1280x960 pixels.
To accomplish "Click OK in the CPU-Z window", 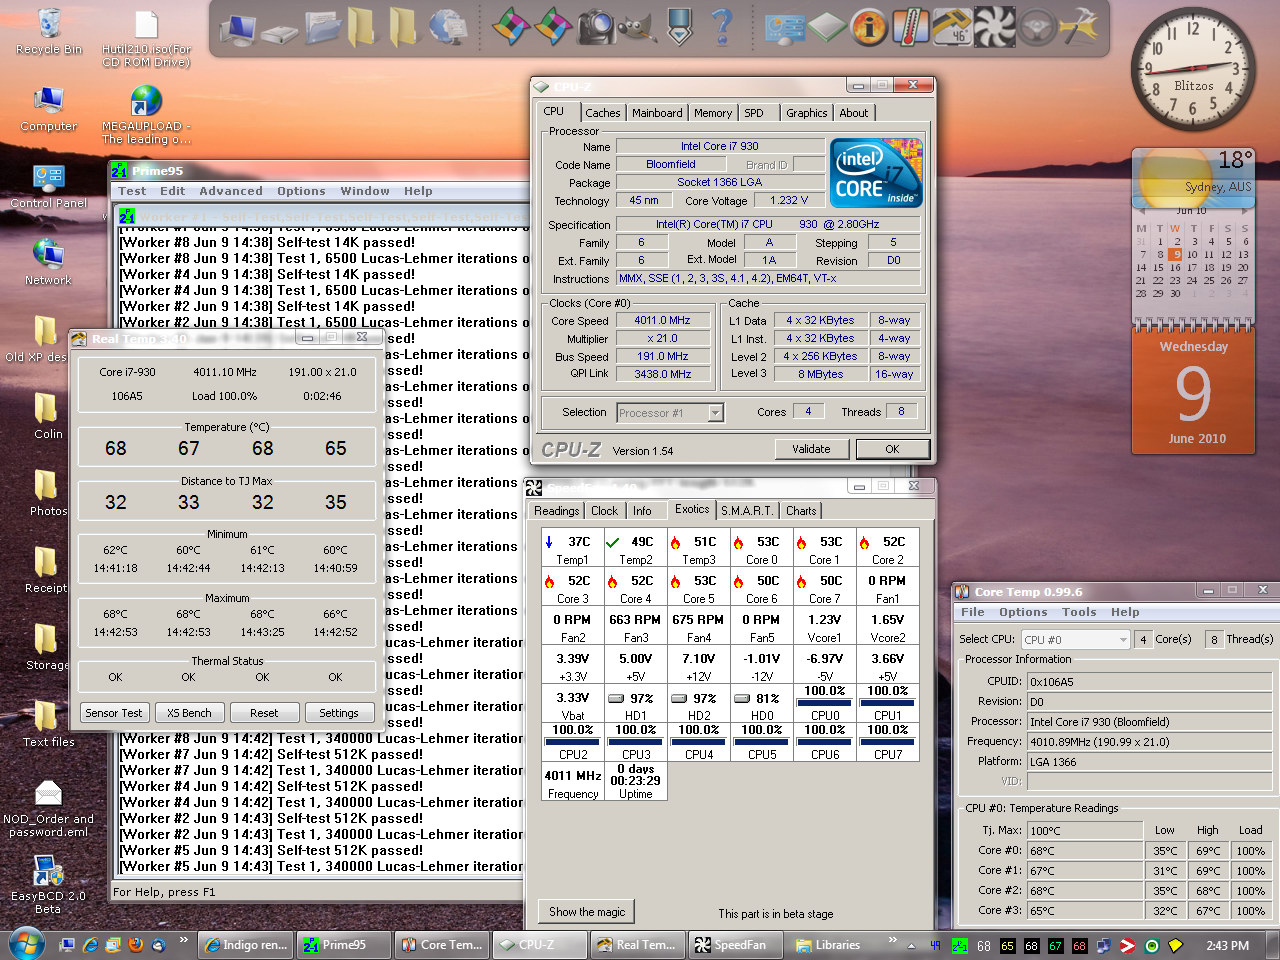I will 892,449.
